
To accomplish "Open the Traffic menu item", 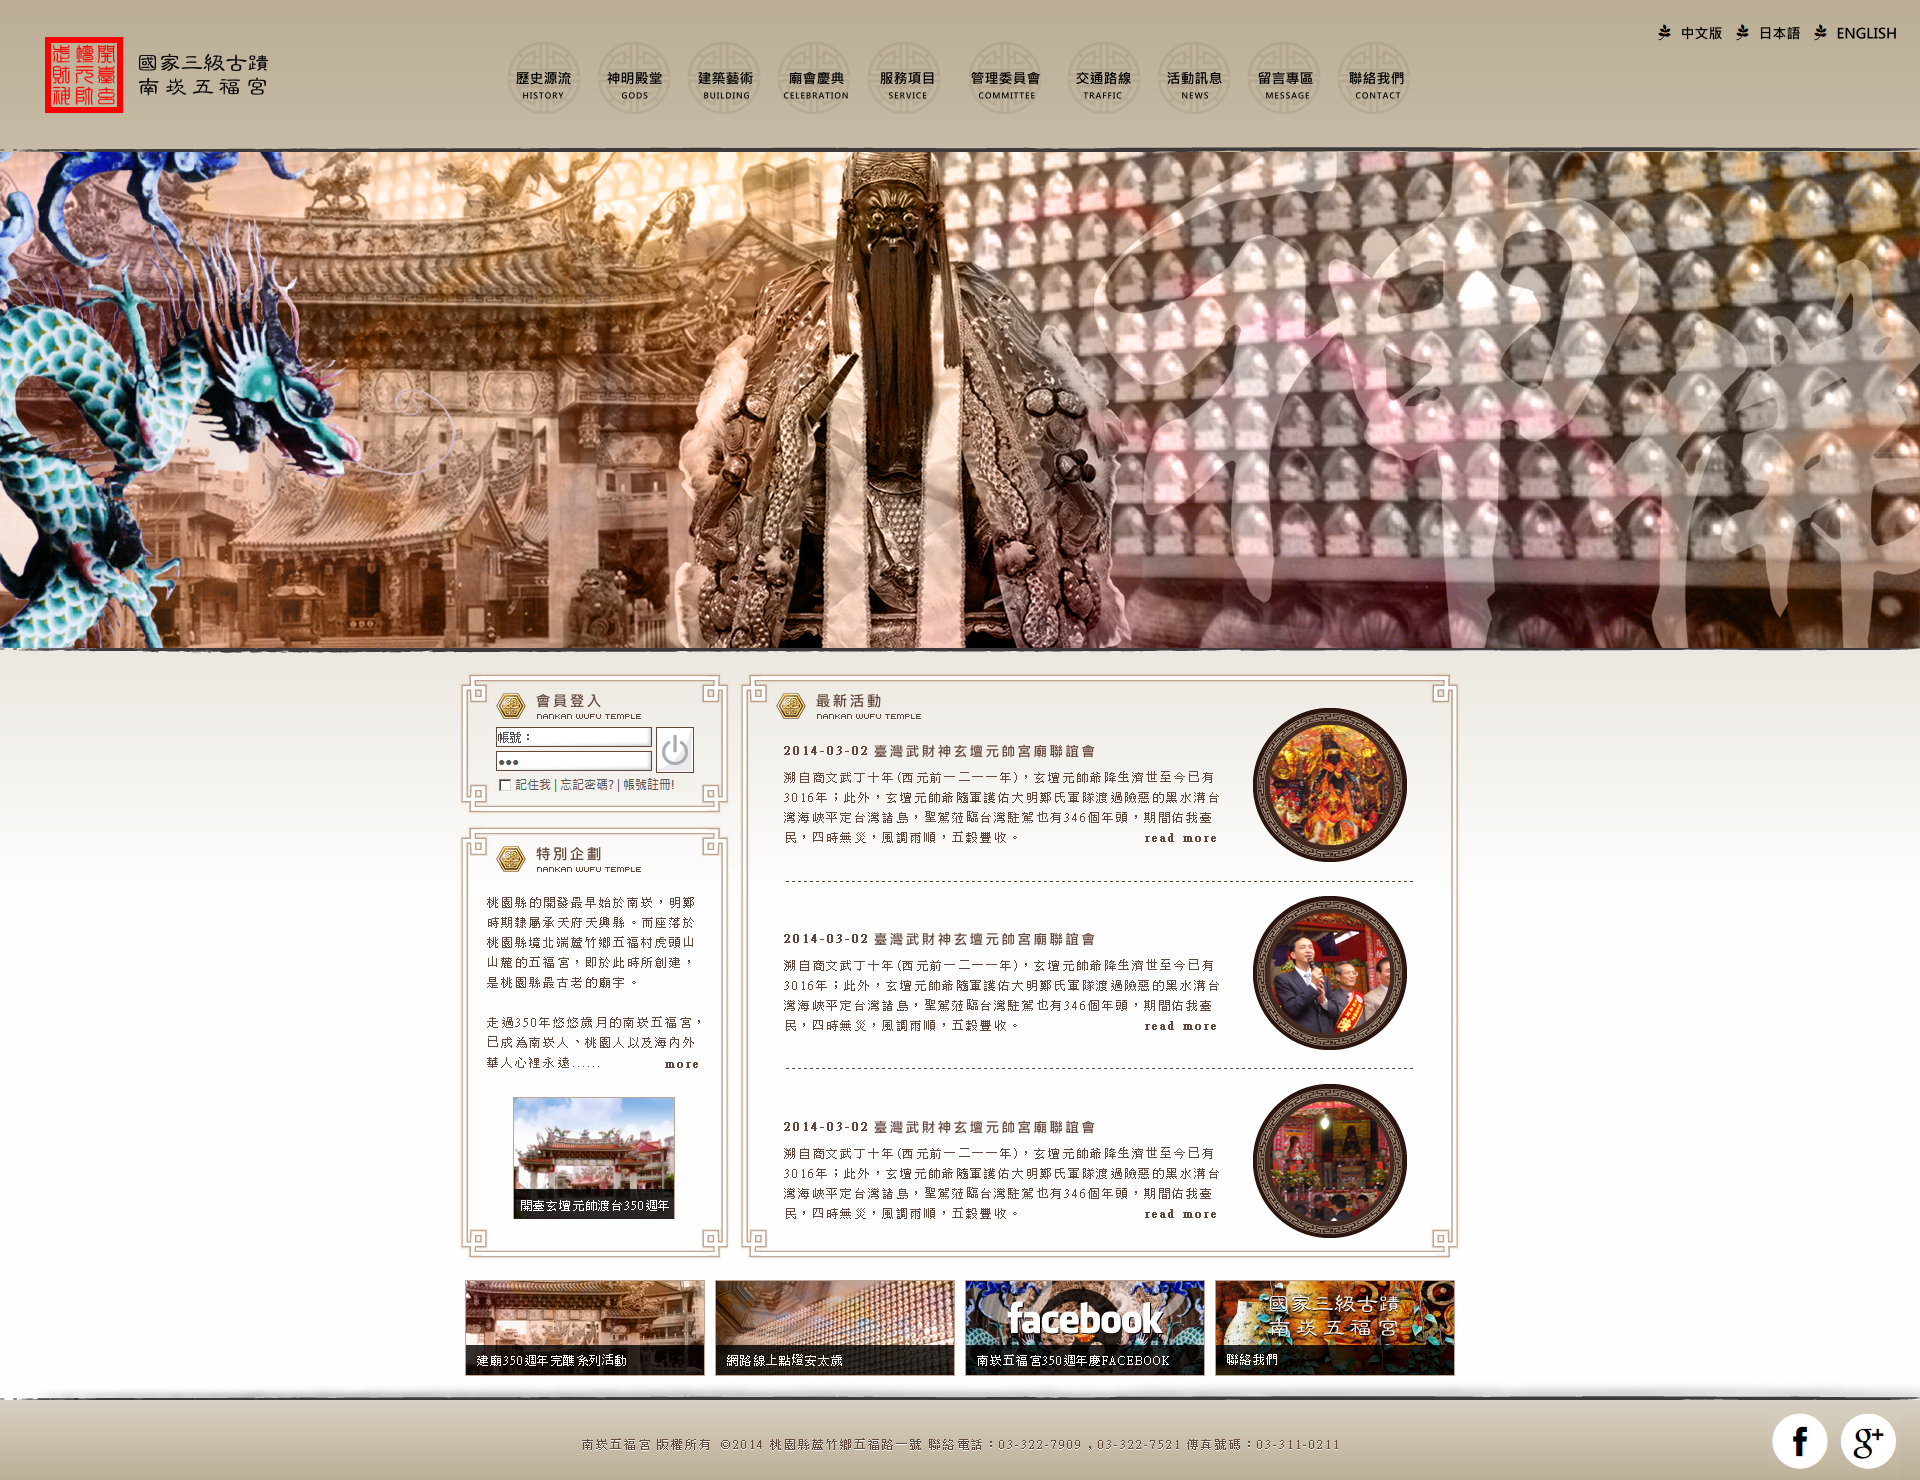I will (x=1103, y=77).
